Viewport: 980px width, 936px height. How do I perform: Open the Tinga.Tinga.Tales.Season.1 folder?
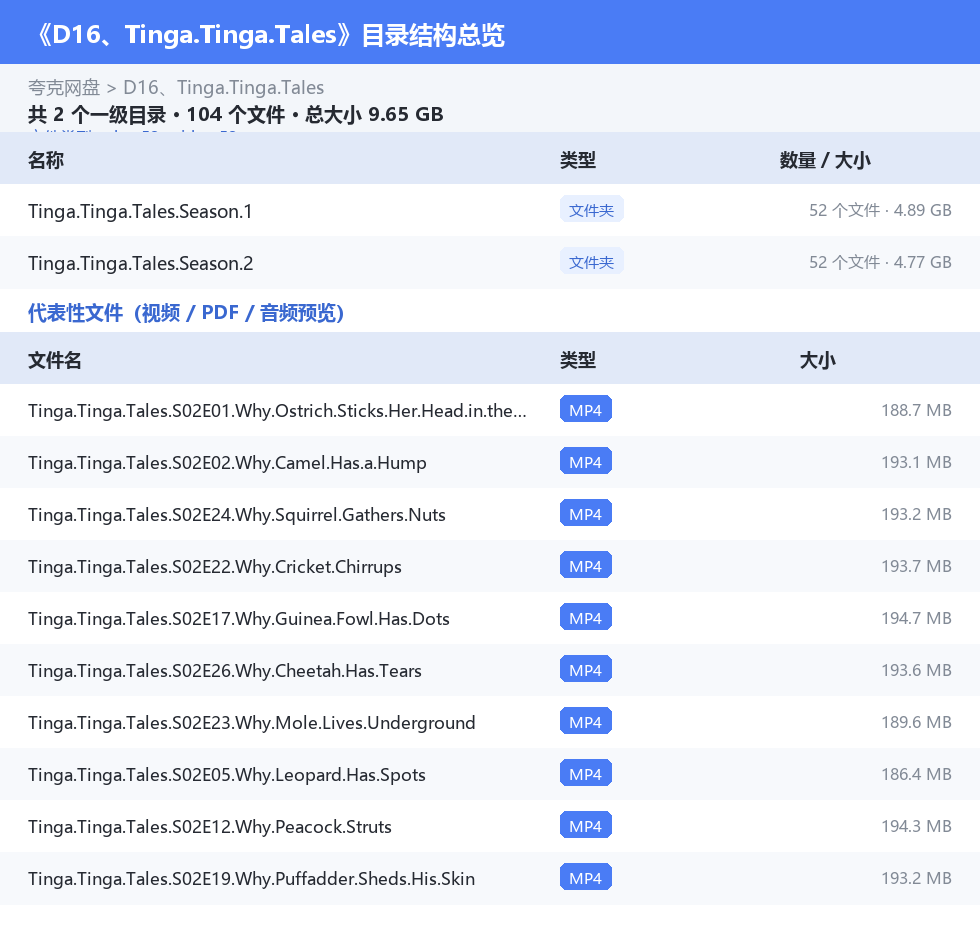140,211
